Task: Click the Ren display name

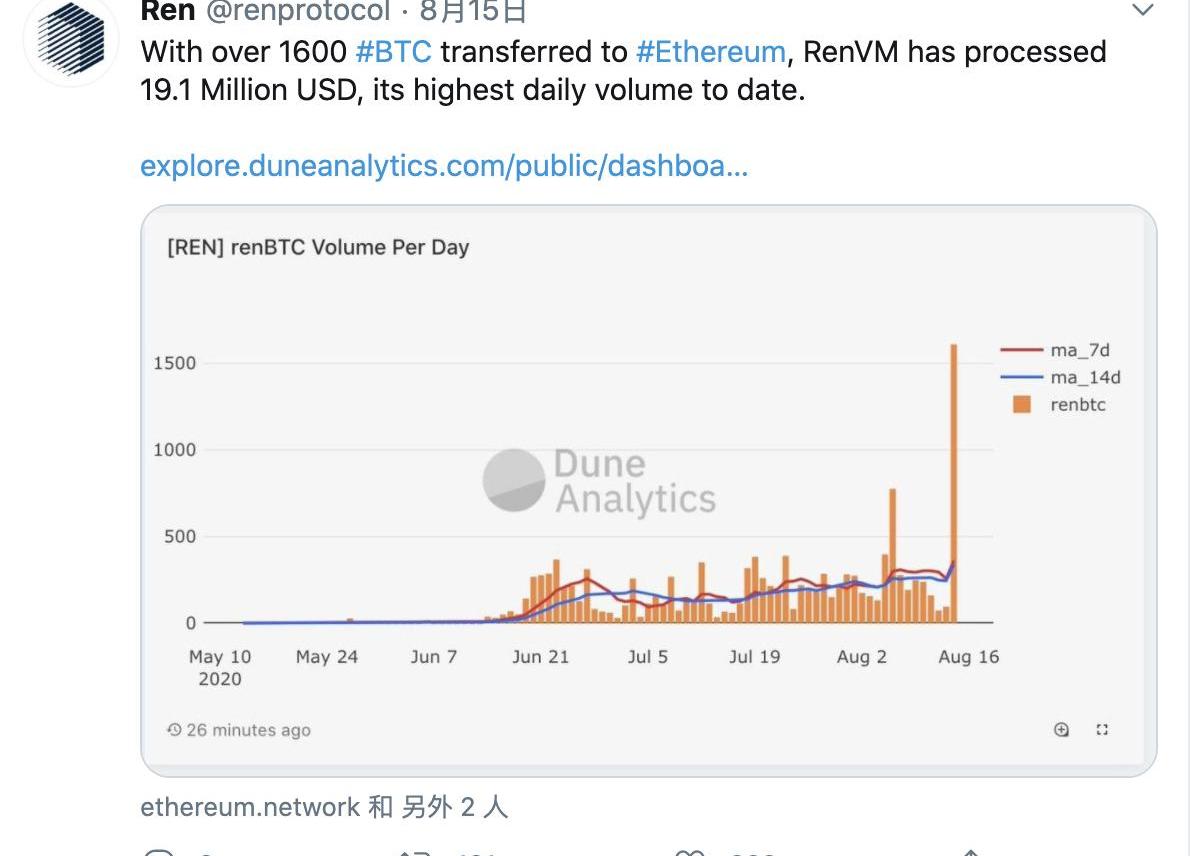Action: tap(168, 10)
